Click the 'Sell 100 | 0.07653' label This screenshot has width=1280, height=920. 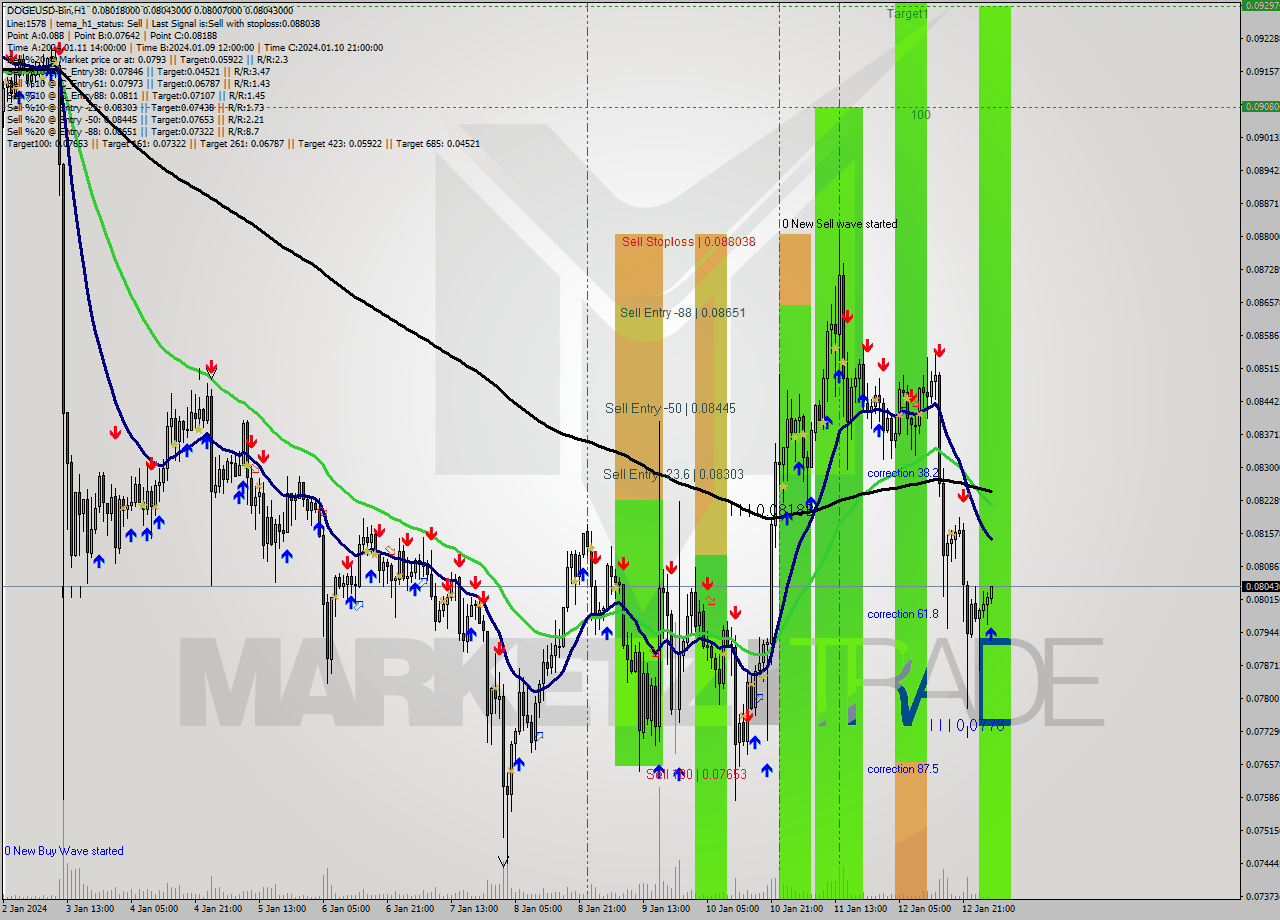pyautogui.click(x=696, y=774)
